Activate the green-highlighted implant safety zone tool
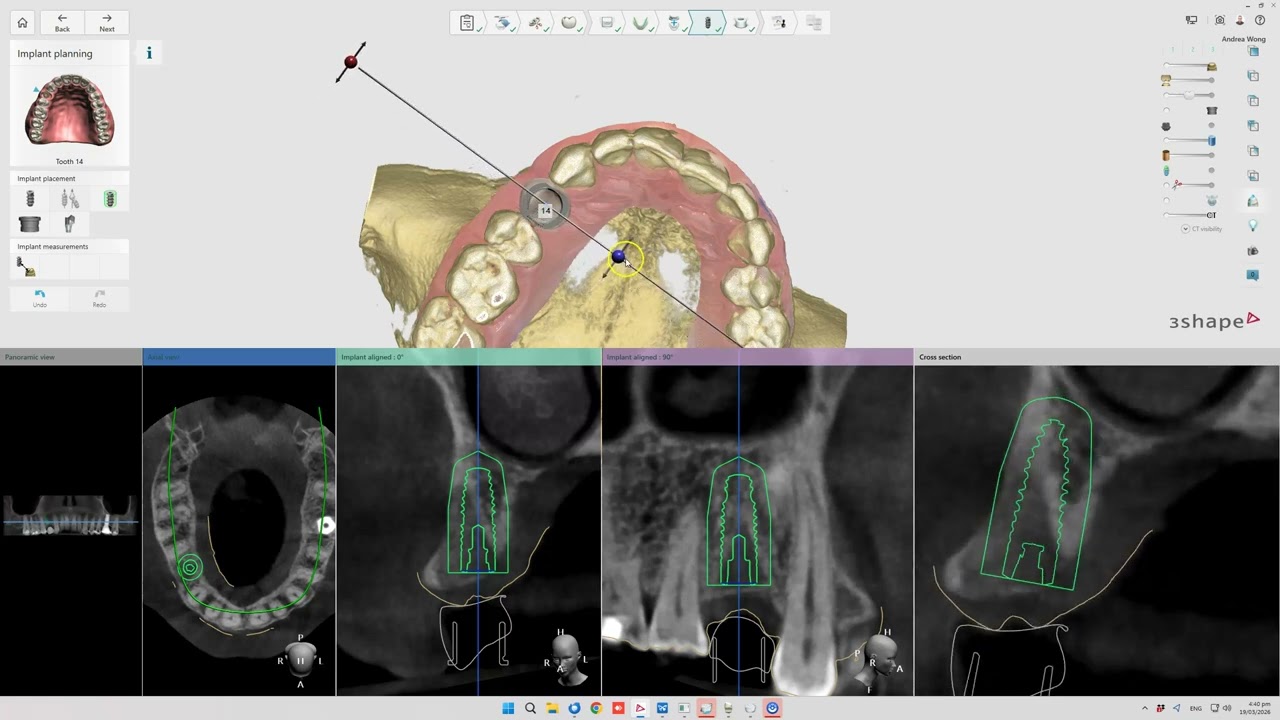This screenshot has height=720, width=1280. point(110,199)
